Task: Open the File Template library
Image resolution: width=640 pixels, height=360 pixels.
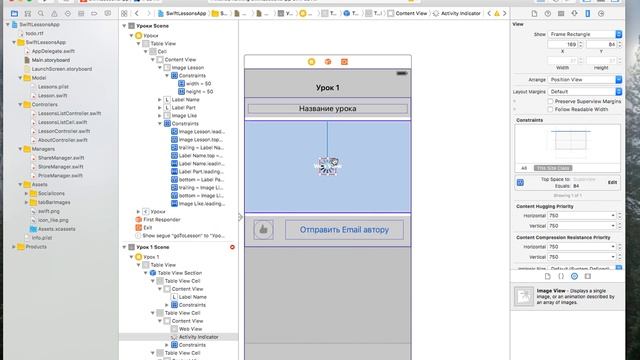Action: tap(548, 276)
